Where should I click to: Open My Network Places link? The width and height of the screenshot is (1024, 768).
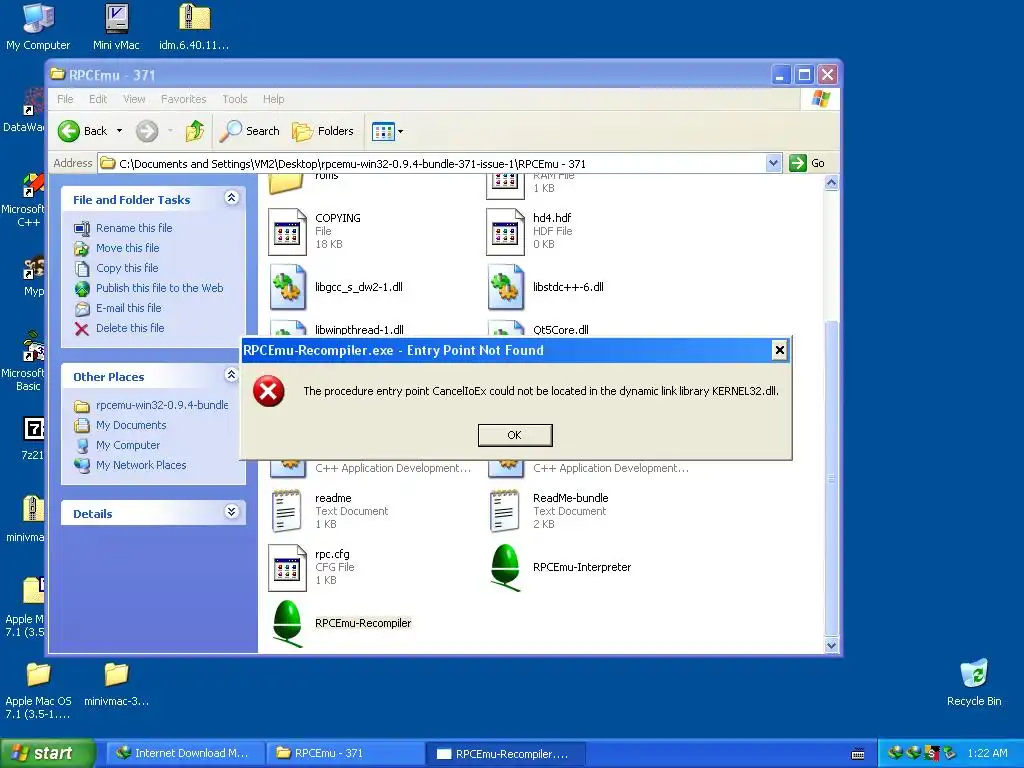point(141,465)
